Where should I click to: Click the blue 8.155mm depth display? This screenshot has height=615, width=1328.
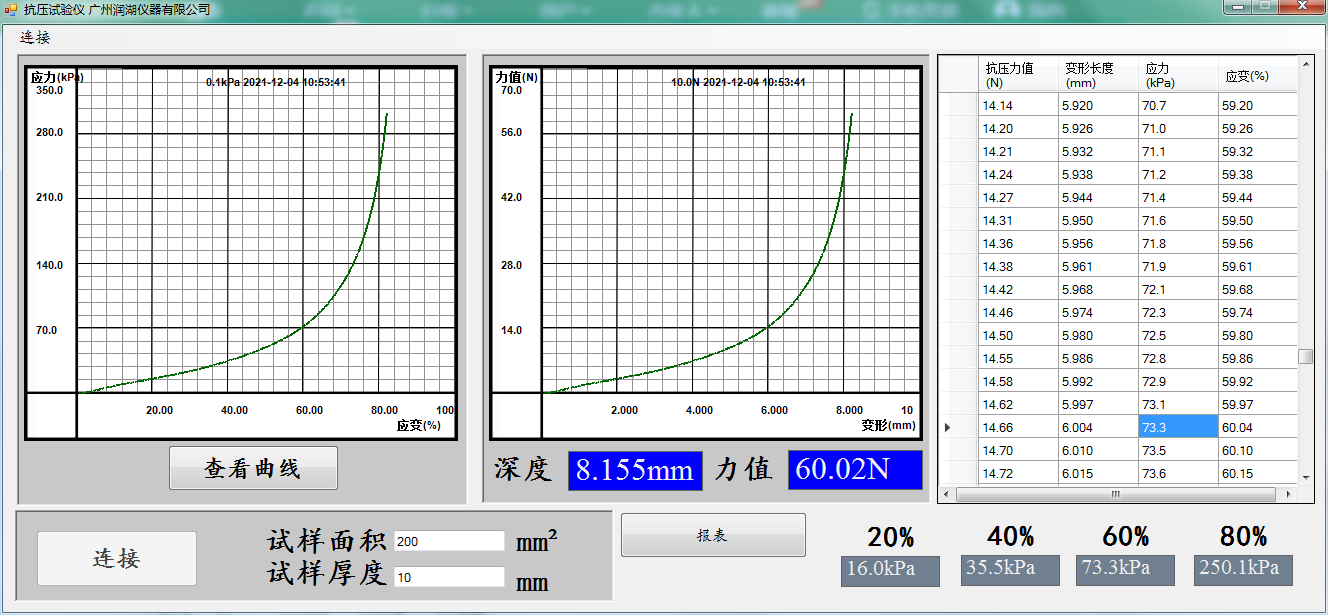635,471
